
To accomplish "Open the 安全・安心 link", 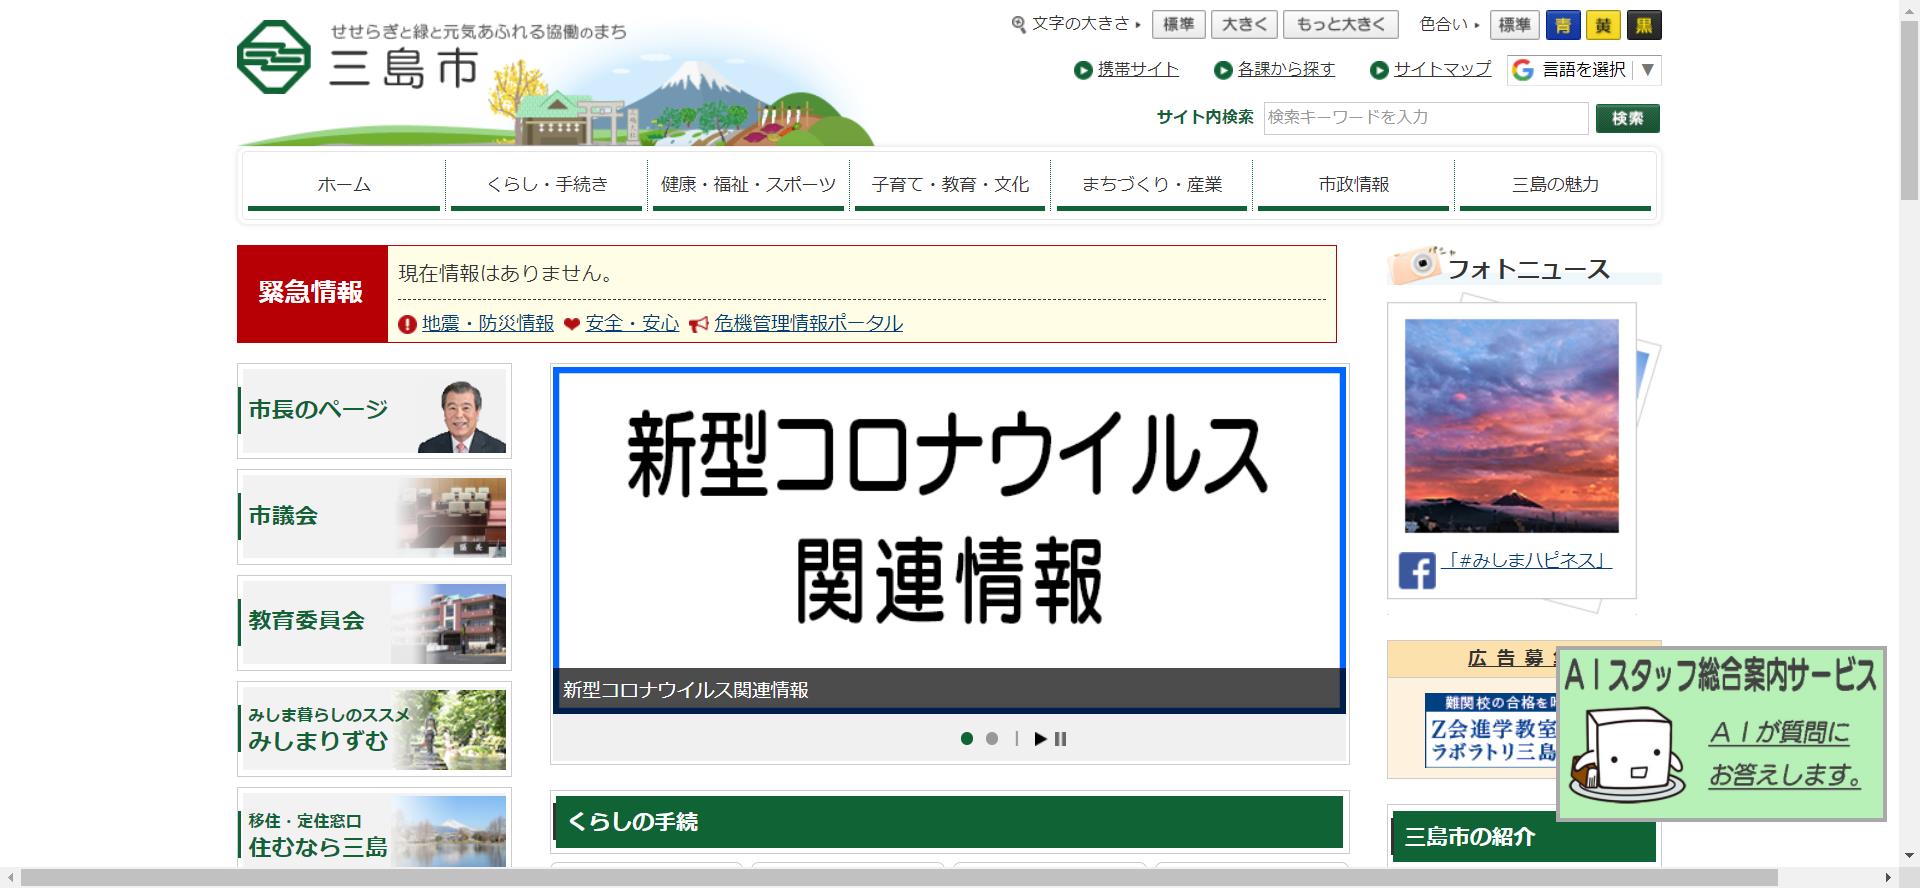I will pyautogui.click(x=632, y=324).
